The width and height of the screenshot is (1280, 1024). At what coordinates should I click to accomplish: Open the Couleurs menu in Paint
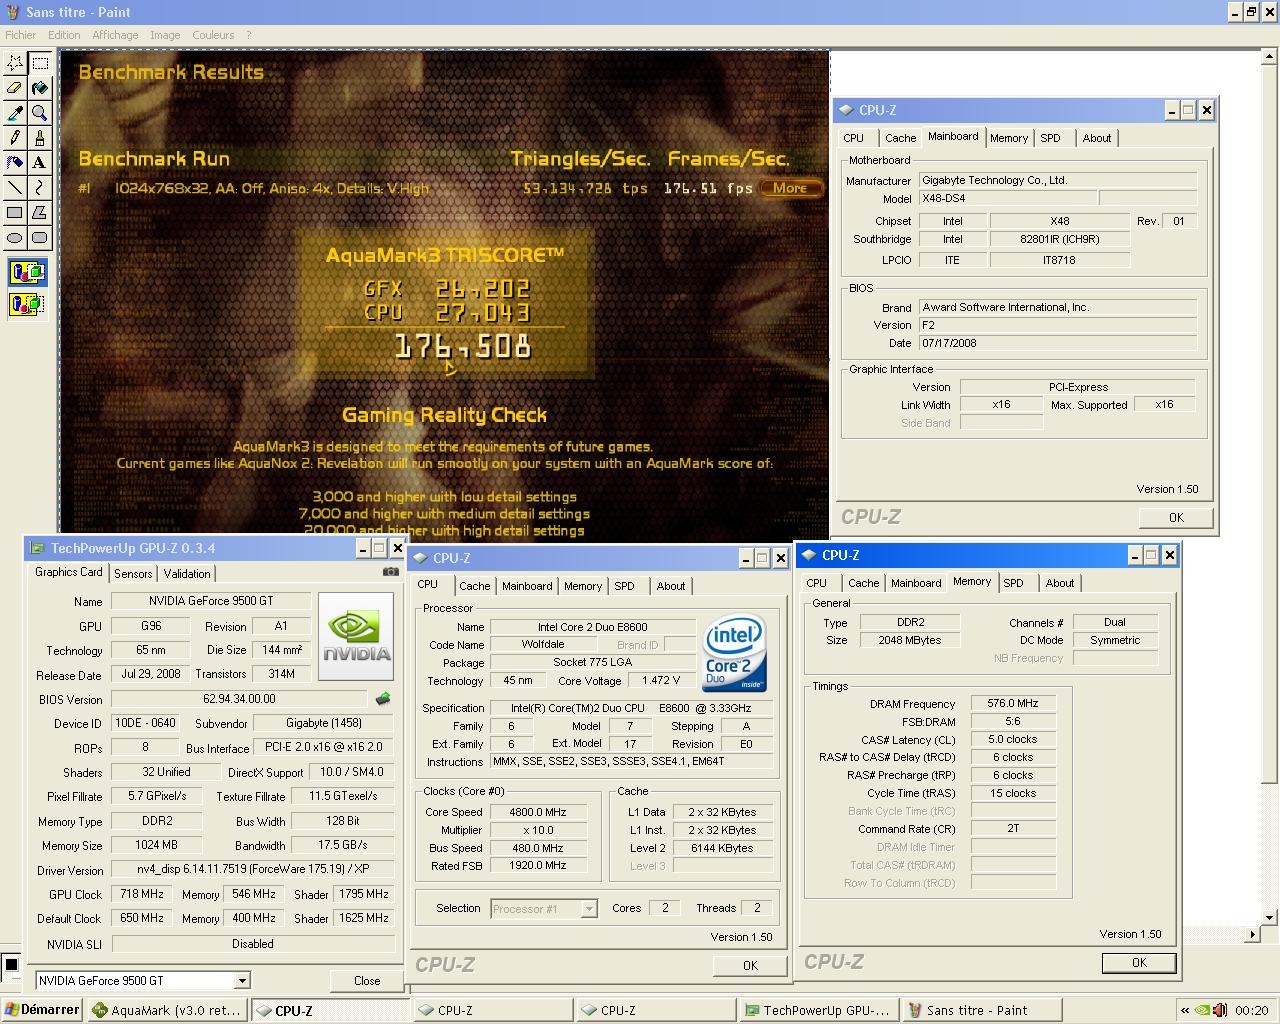tap(213, 35)
